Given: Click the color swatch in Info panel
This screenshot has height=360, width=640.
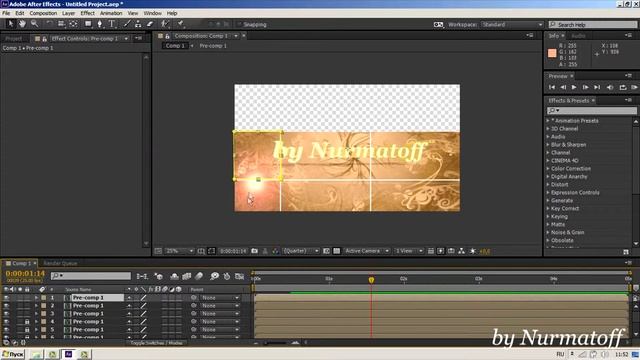Looking at the screenshot, I should pyautogui.click(x=552, y=53).
